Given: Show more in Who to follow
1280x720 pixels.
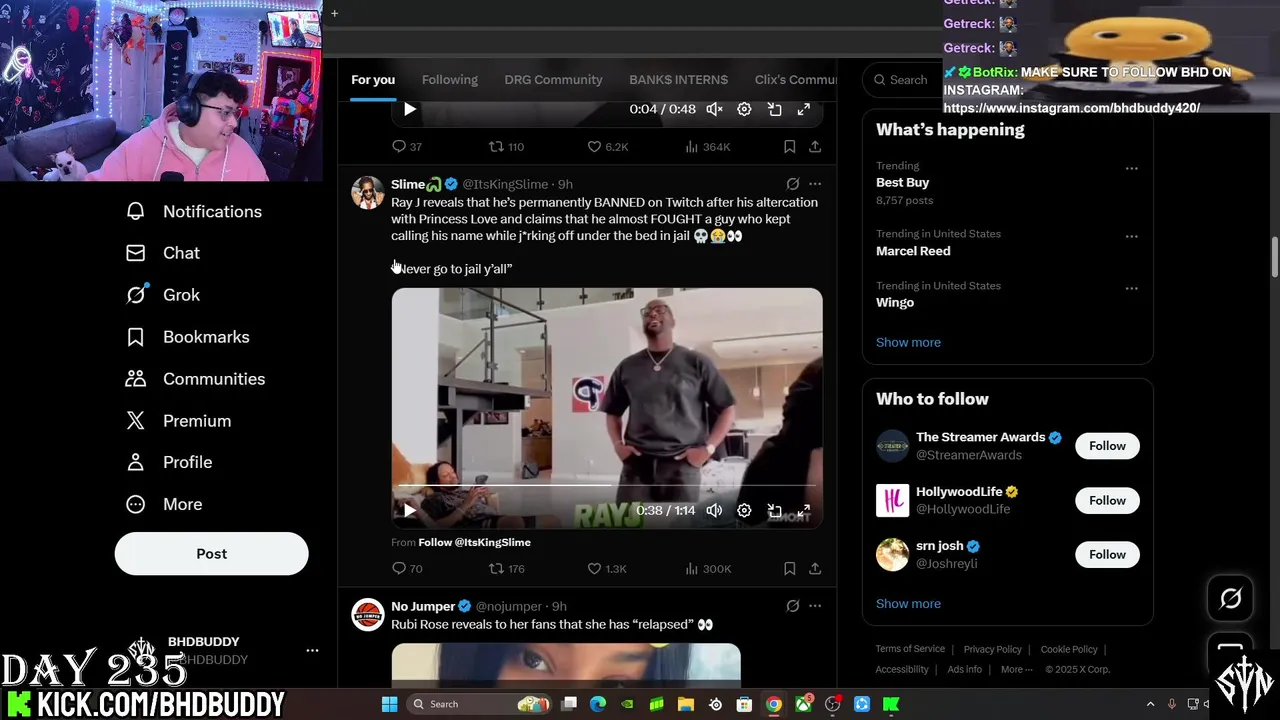Looking at the screenshot, I should point(908,603).
